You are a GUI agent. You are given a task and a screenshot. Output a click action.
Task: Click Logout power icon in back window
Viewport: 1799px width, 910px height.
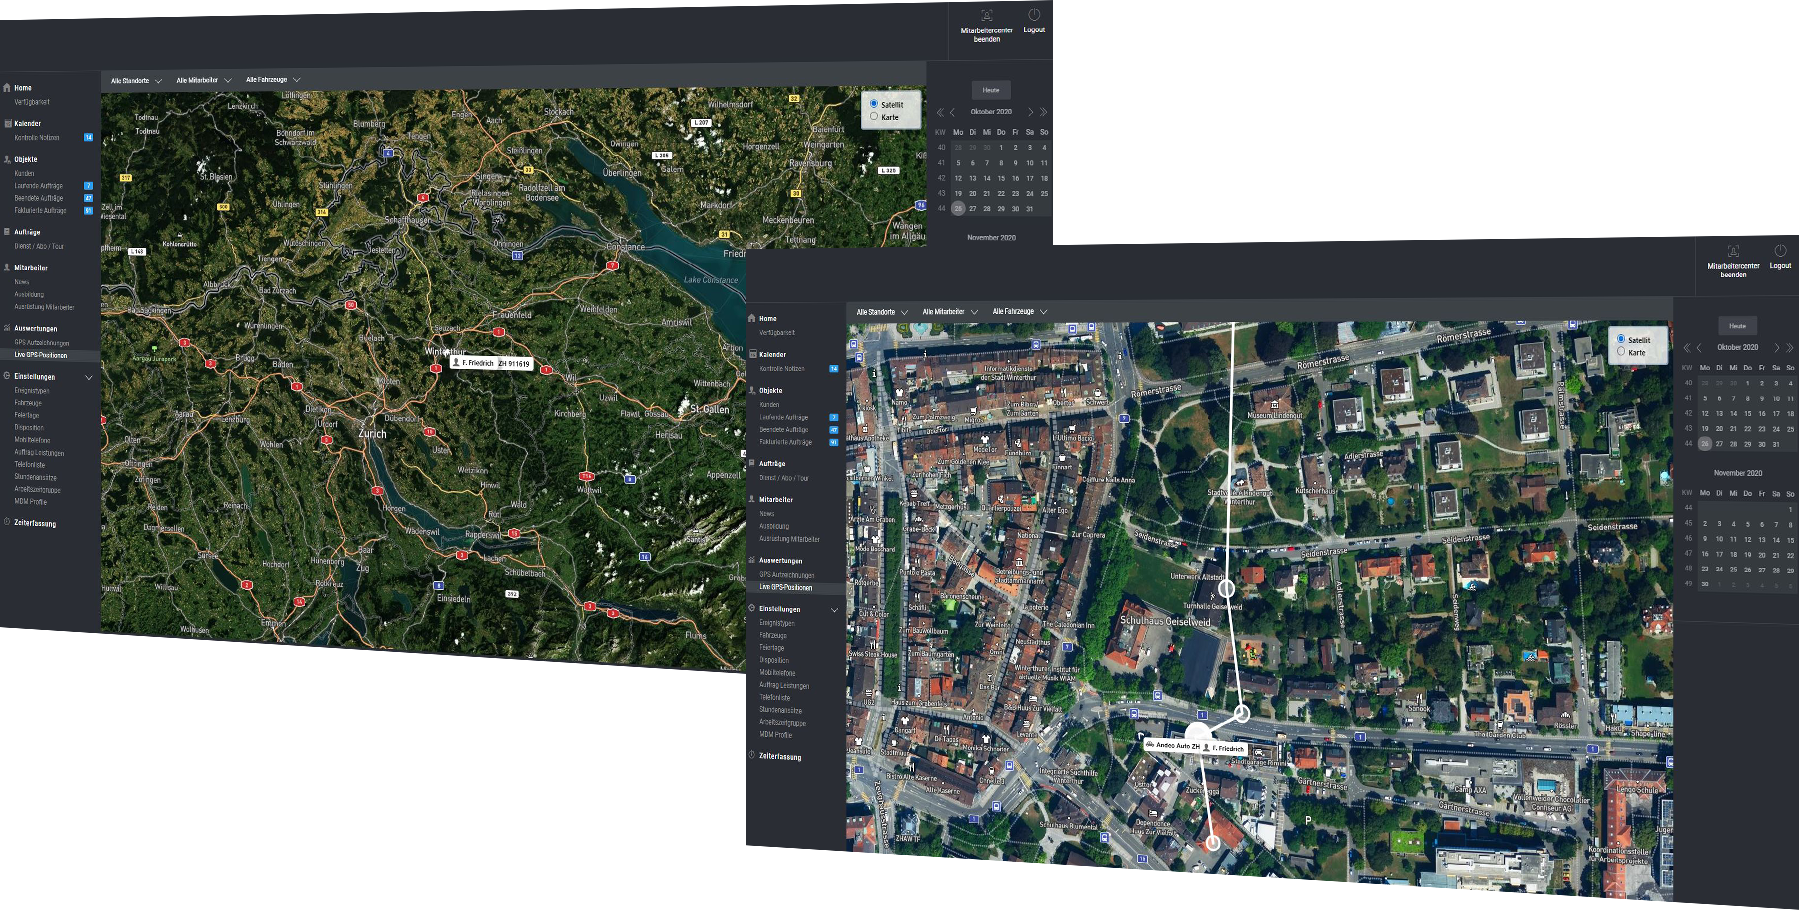pos(1034,14)
